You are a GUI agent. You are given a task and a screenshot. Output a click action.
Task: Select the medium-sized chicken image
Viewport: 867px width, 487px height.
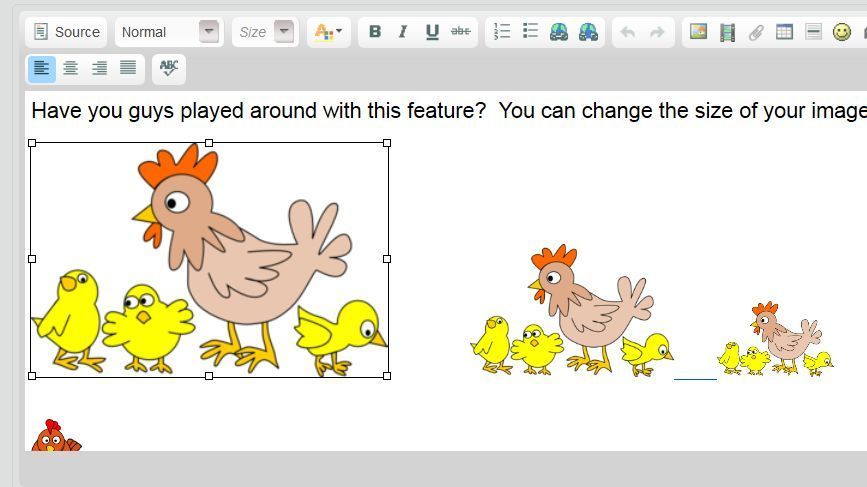pyautogui.click(x=571, y=311)
